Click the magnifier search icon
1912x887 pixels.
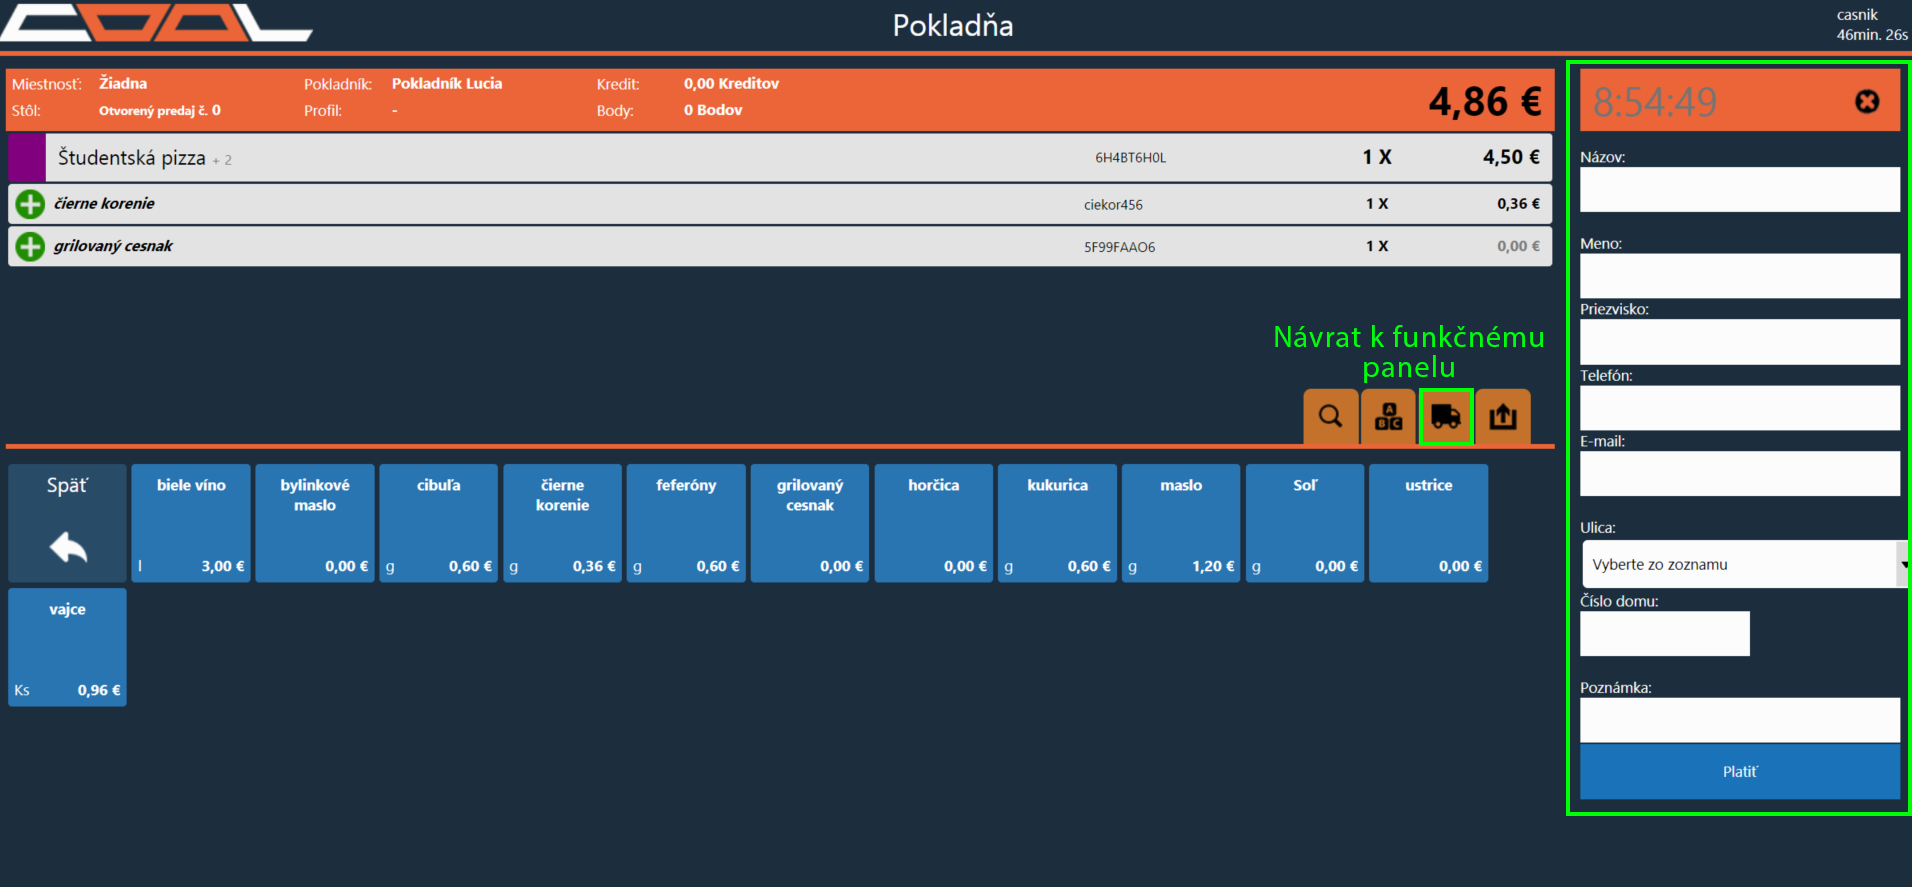[1330, 416]
